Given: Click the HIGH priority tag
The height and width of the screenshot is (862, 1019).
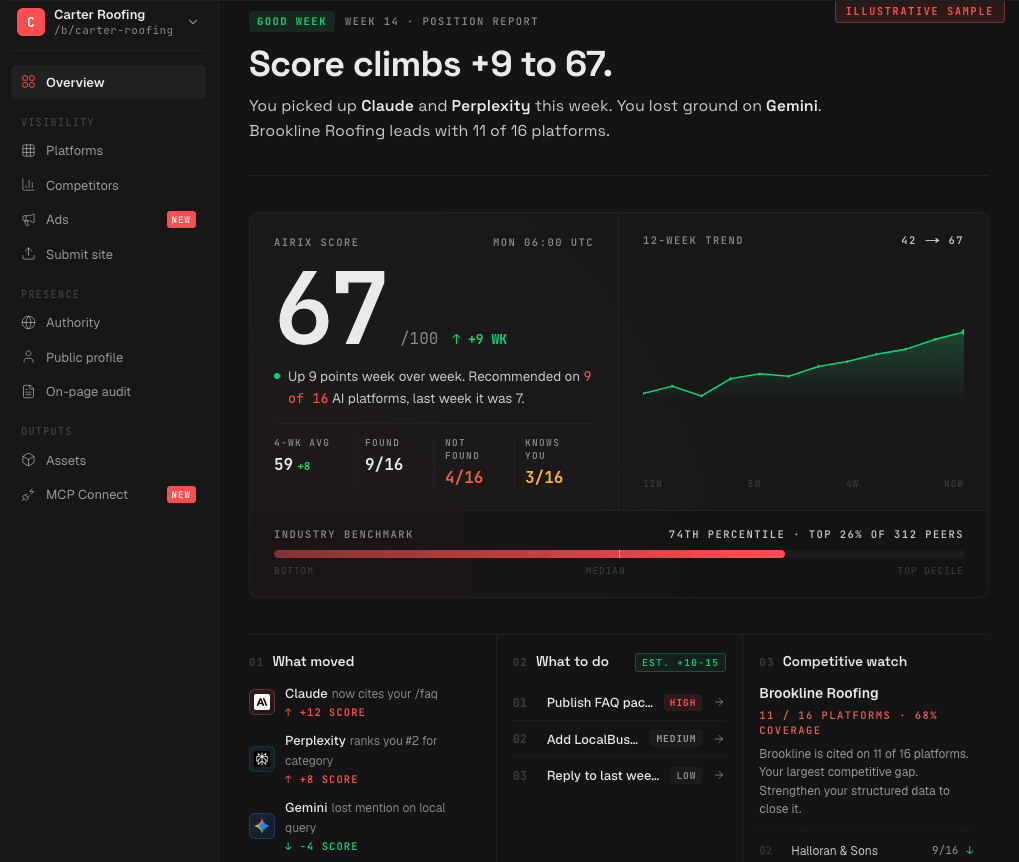Looking at the screenshot, I should pos(682,702).
